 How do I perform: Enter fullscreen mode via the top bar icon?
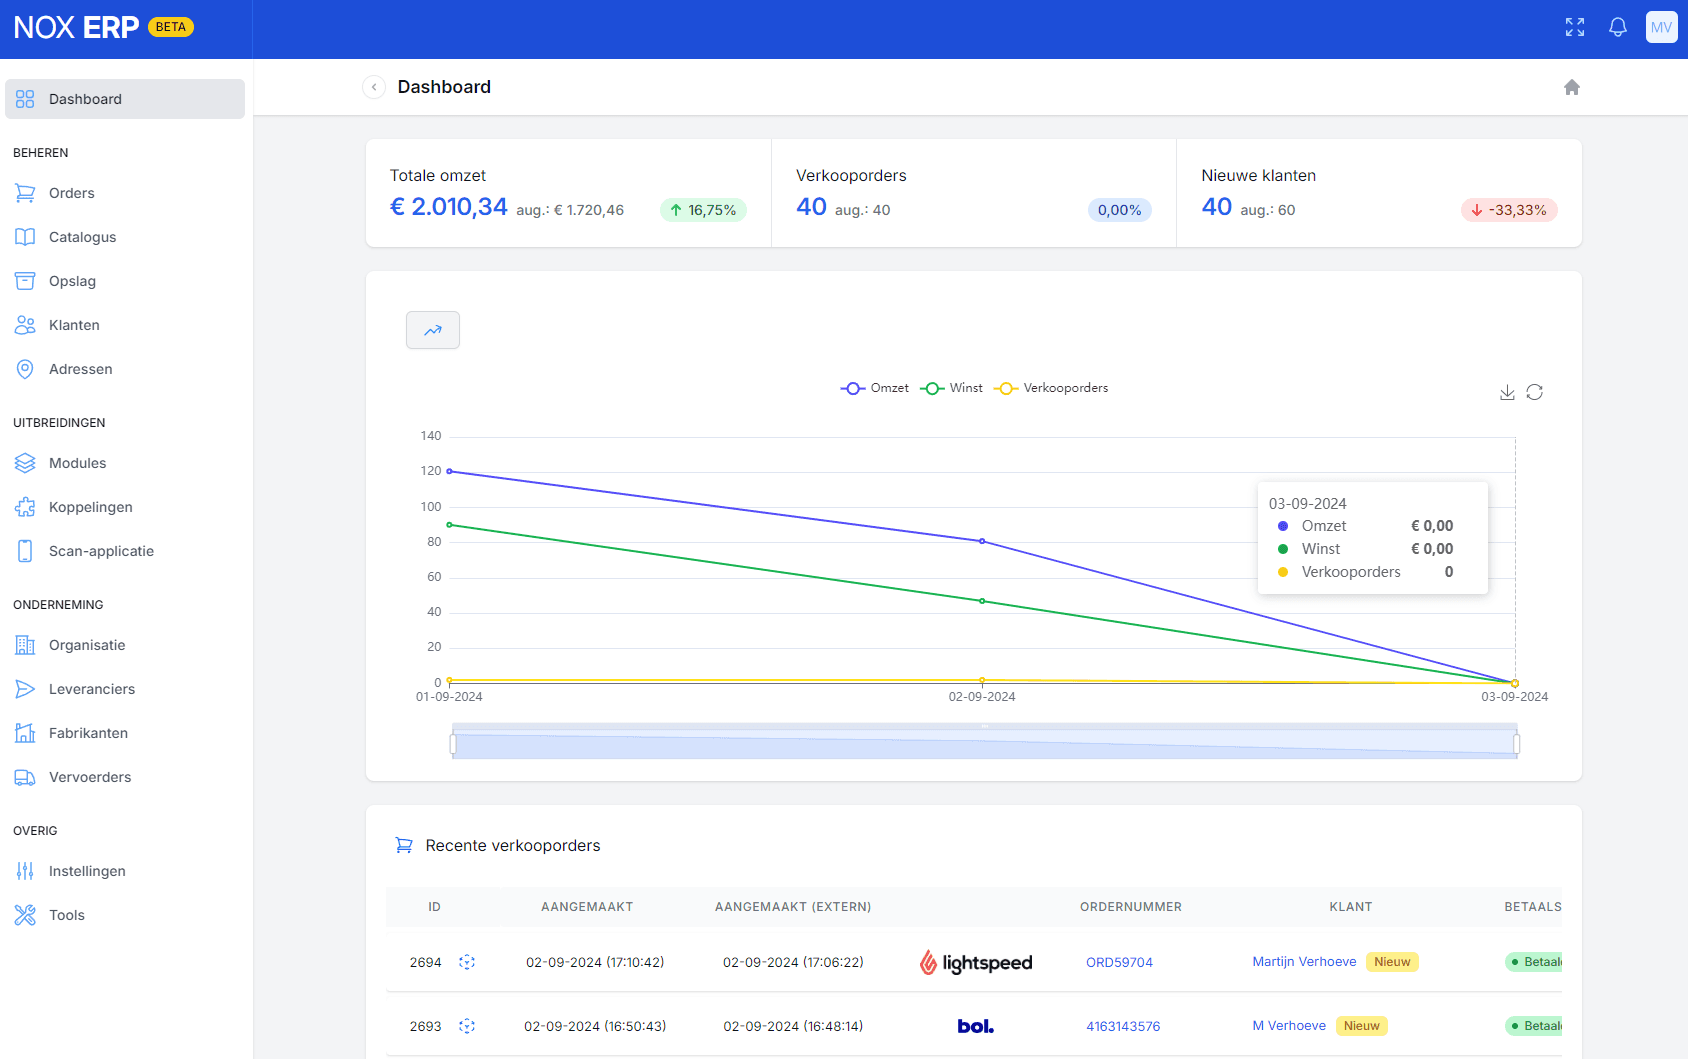(1575, 28)
